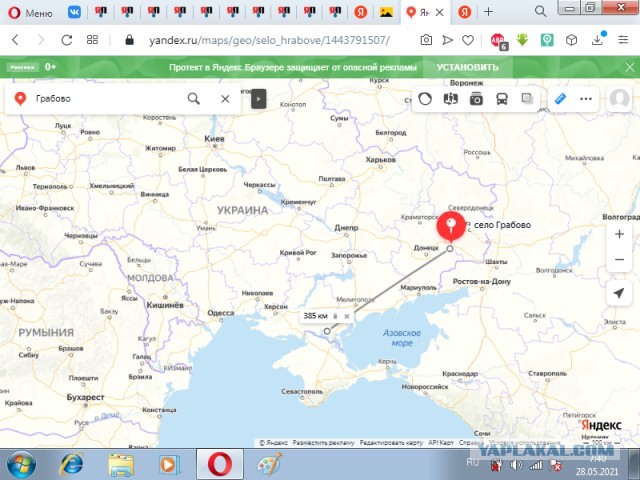Click the Киев city label
This screenshot has width=640, height=480.
[214, 139]
